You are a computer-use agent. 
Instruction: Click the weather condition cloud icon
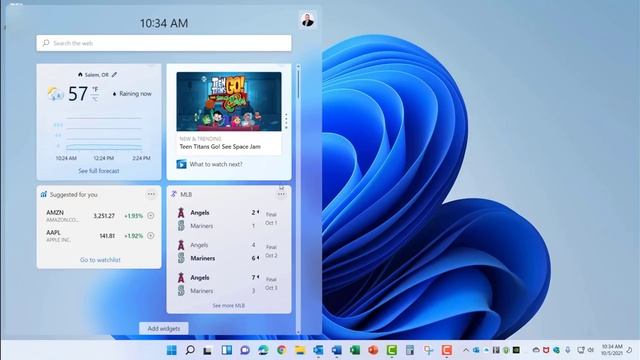coord(55,93)
